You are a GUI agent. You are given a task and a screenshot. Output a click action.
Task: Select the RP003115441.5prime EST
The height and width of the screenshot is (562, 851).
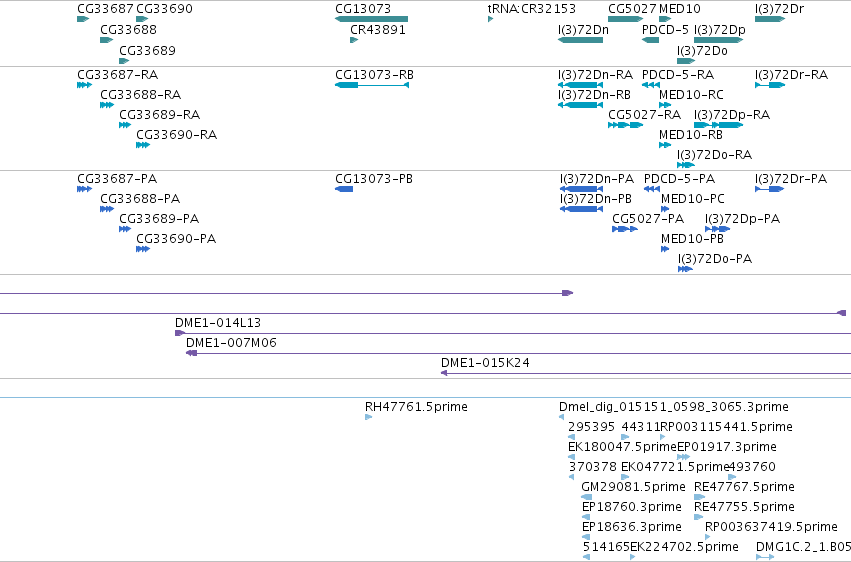click(663, 437)
